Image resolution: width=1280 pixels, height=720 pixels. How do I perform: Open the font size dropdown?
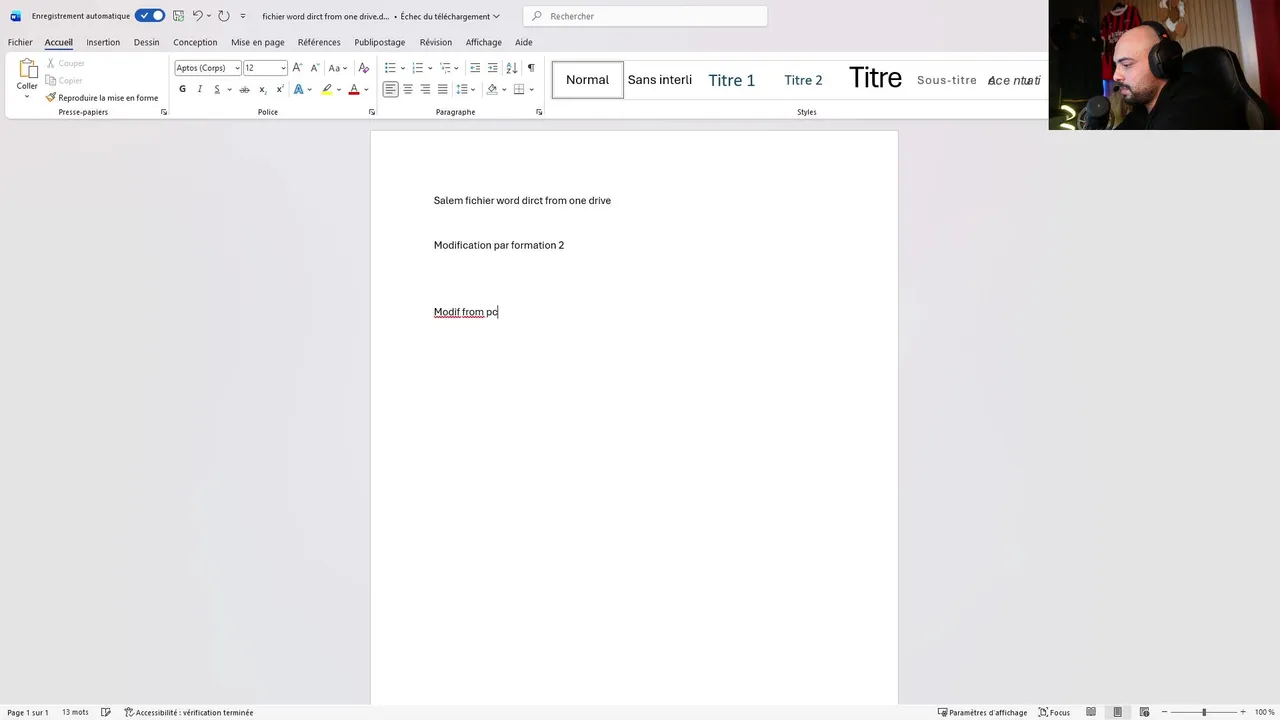pyautogui.click(x=283, y=68)
